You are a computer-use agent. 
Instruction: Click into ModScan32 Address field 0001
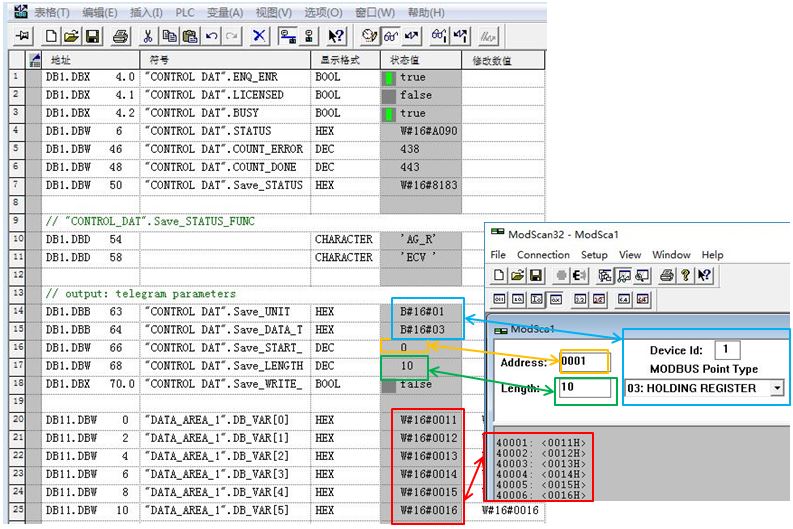pos(585,361)
